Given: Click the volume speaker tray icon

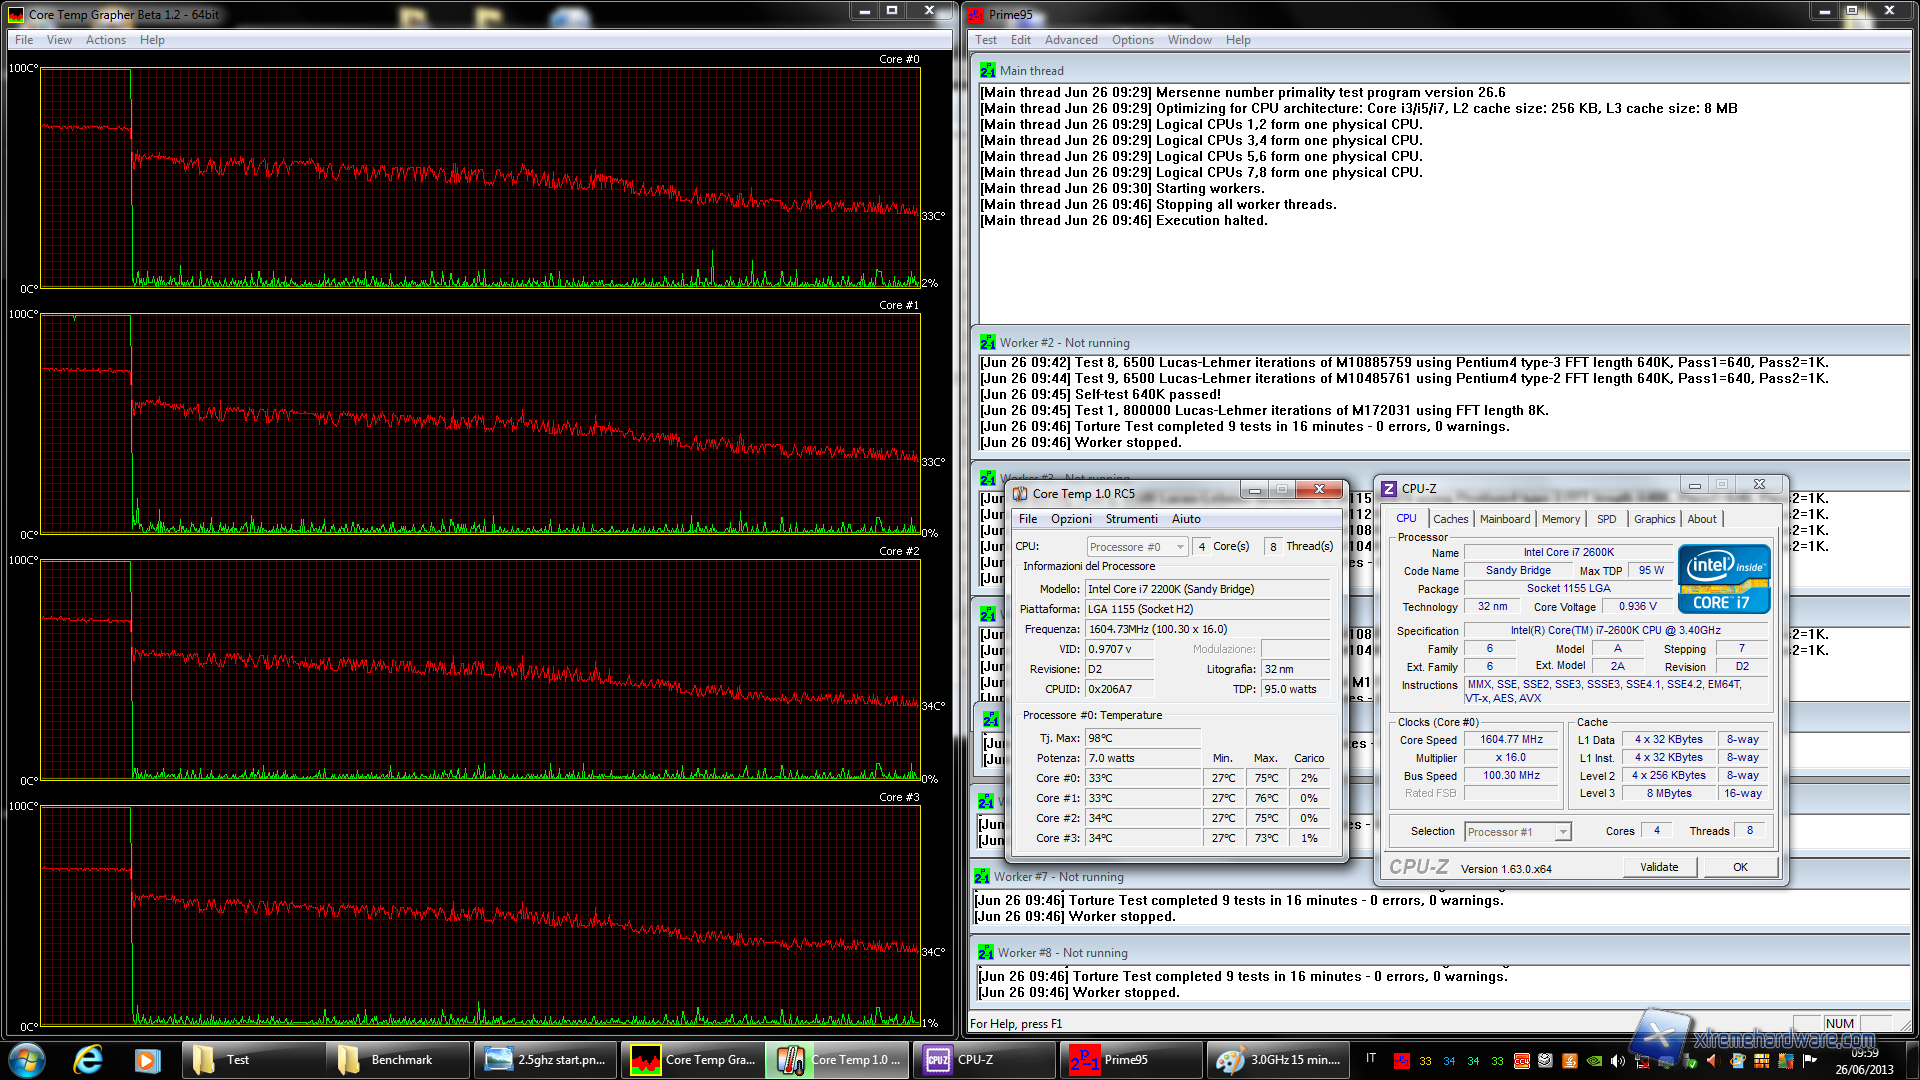Looking at the screenshot, I should click(x=1618, y=1061).
